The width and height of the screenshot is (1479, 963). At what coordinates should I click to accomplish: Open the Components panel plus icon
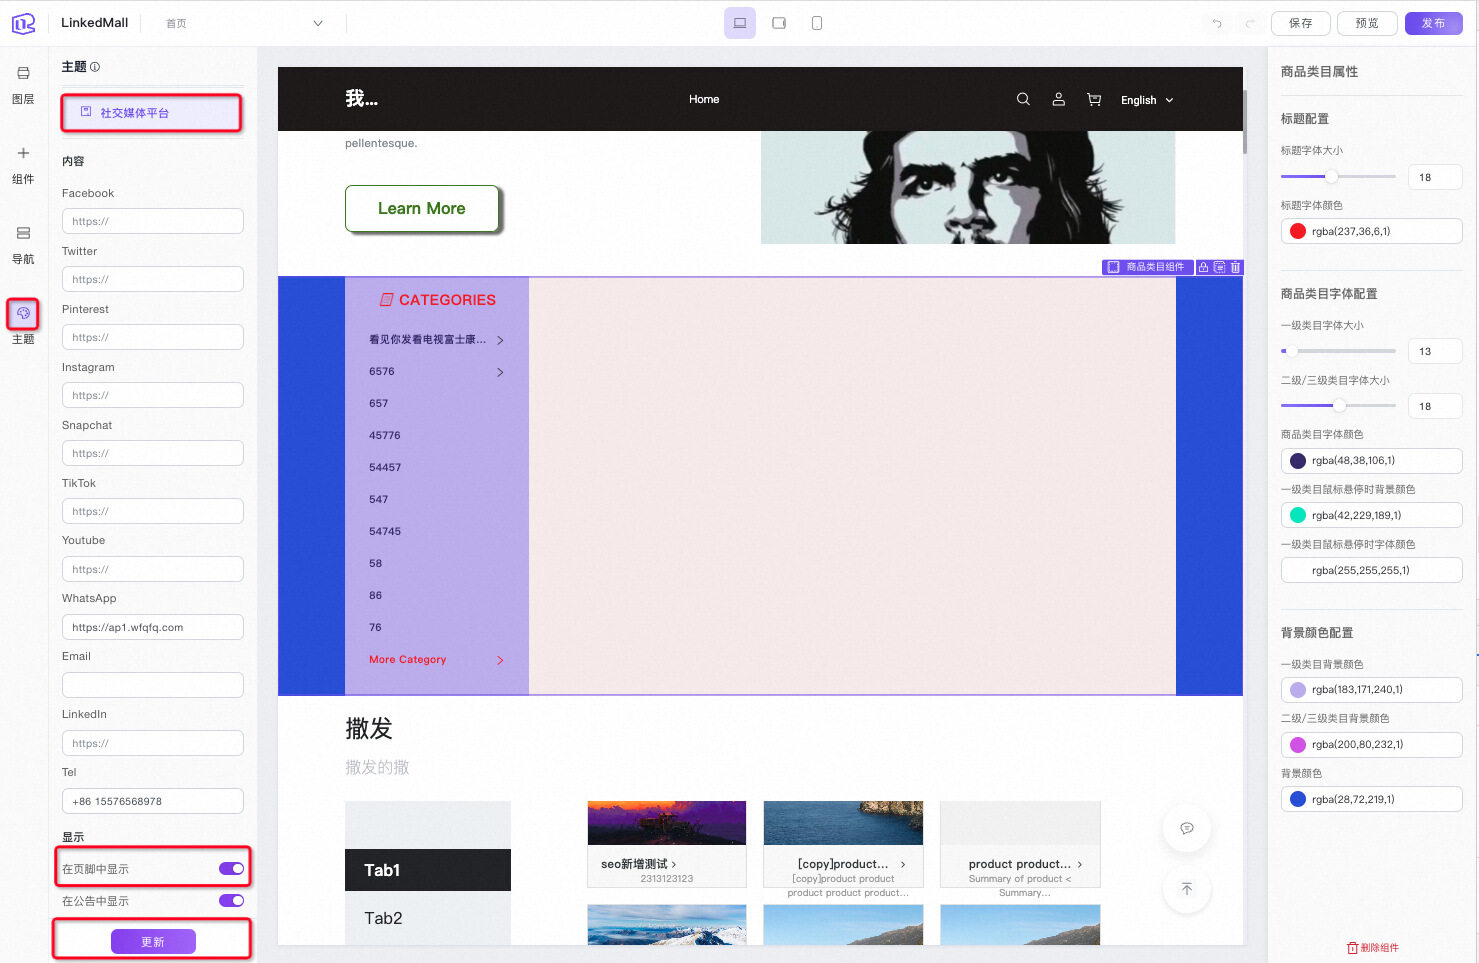(x=23, y=154)
